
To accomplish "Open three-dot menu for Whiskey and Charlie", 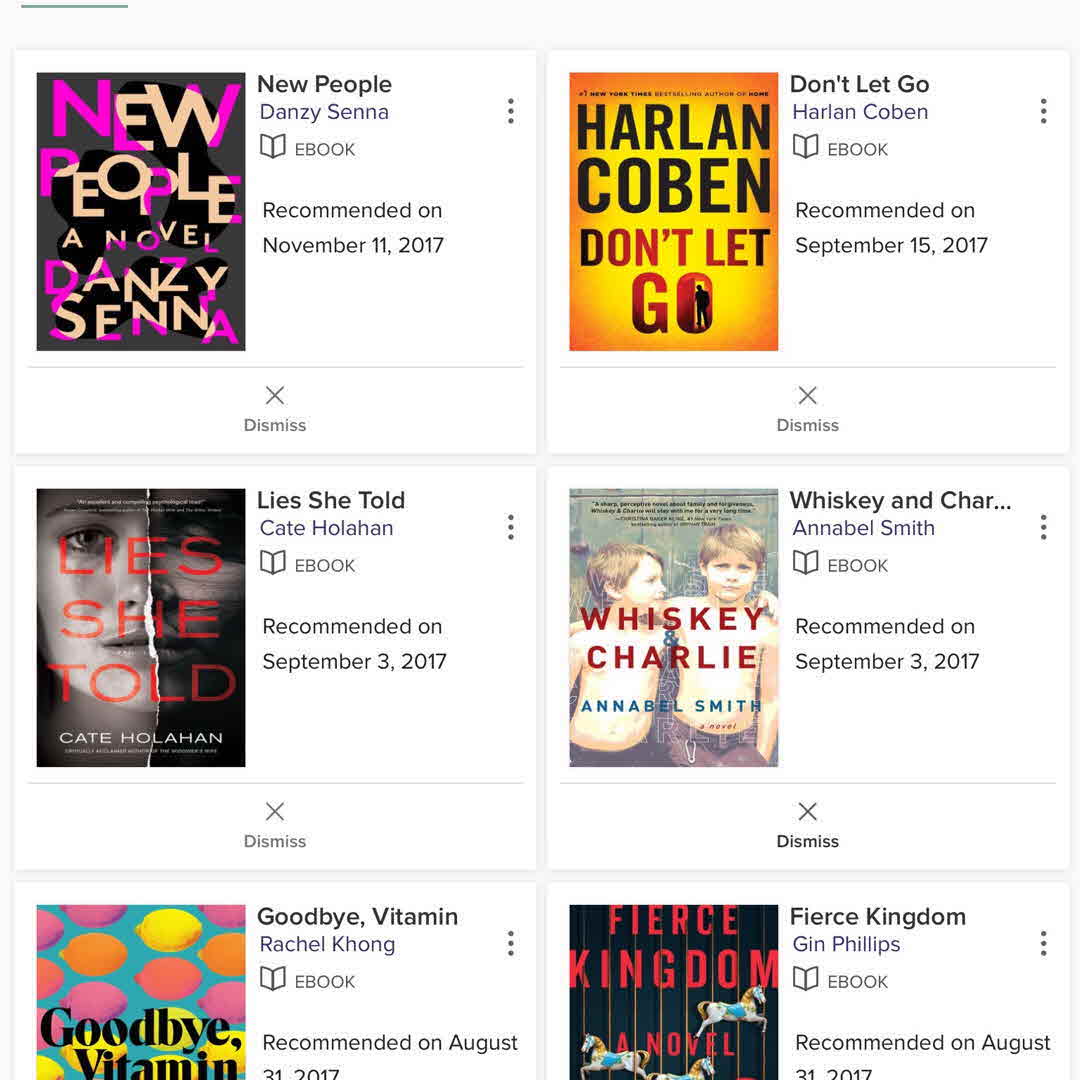I will pos(1043,527).
